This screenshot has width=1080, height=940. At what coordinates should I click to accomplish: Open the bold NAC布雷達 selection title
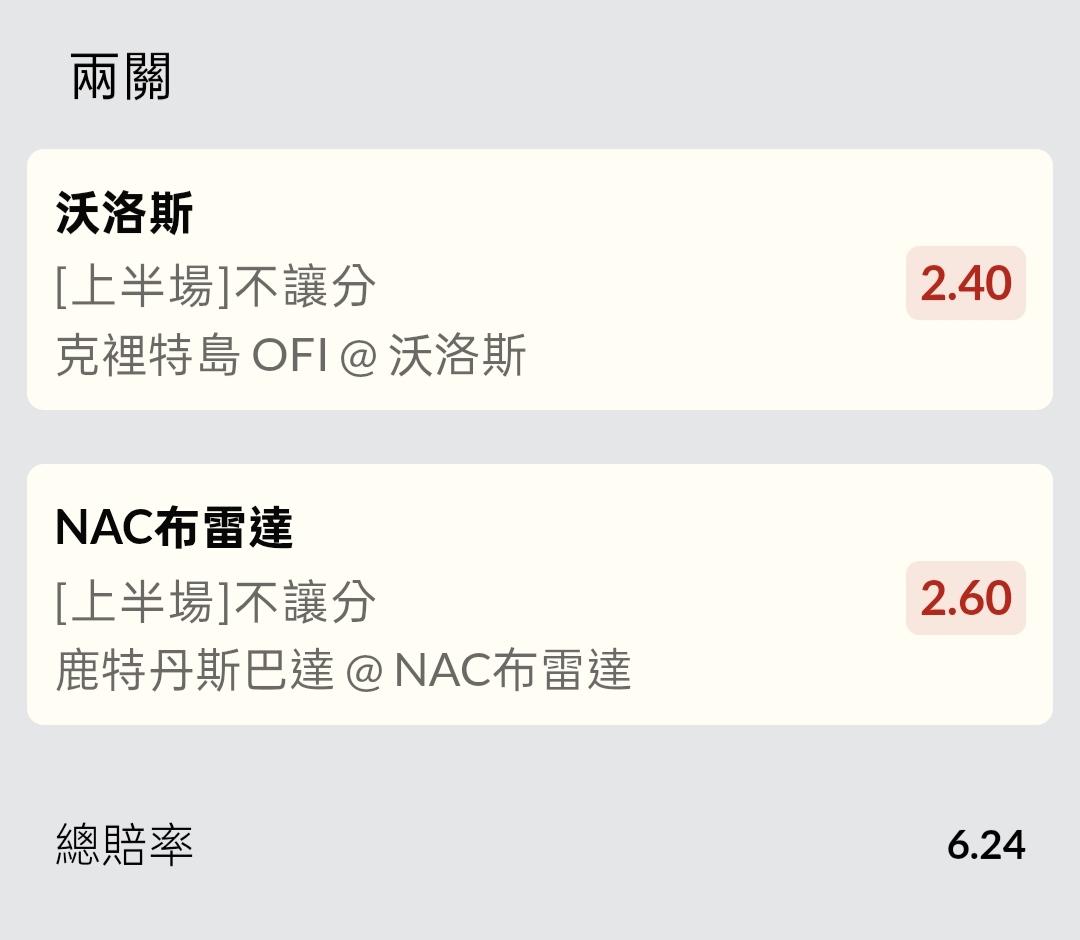pos(174,528)
